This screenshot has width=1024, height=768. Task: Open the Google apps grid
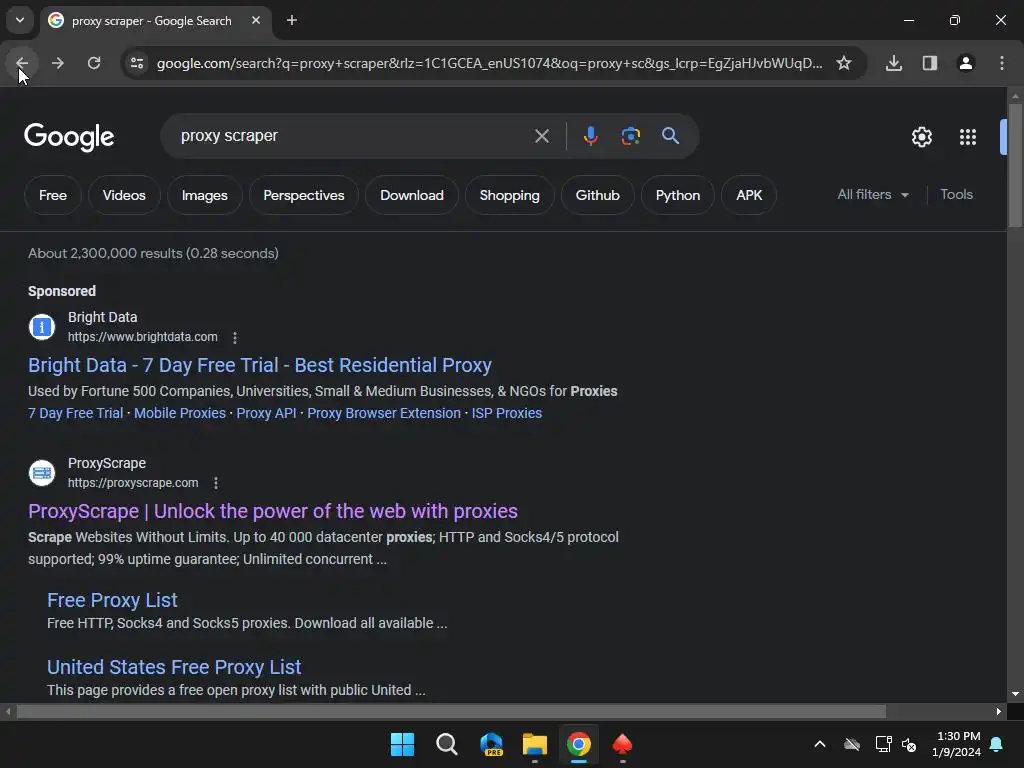[x=967, y=136]
